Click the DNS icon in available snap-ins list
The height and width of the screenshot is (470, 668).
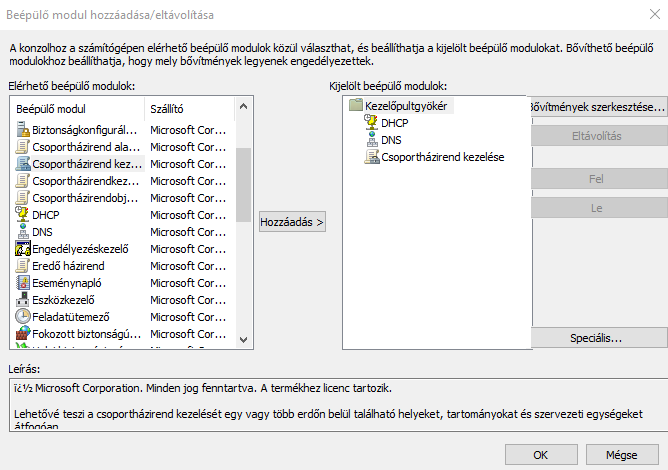click(23, 232)
